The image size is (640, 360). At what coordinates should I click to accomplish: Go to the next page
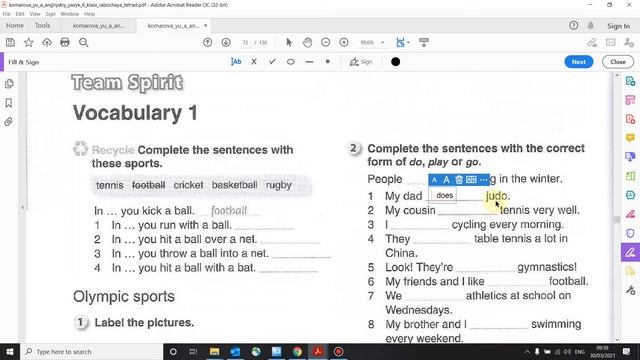pyautogui.click(x=226, y=42)
